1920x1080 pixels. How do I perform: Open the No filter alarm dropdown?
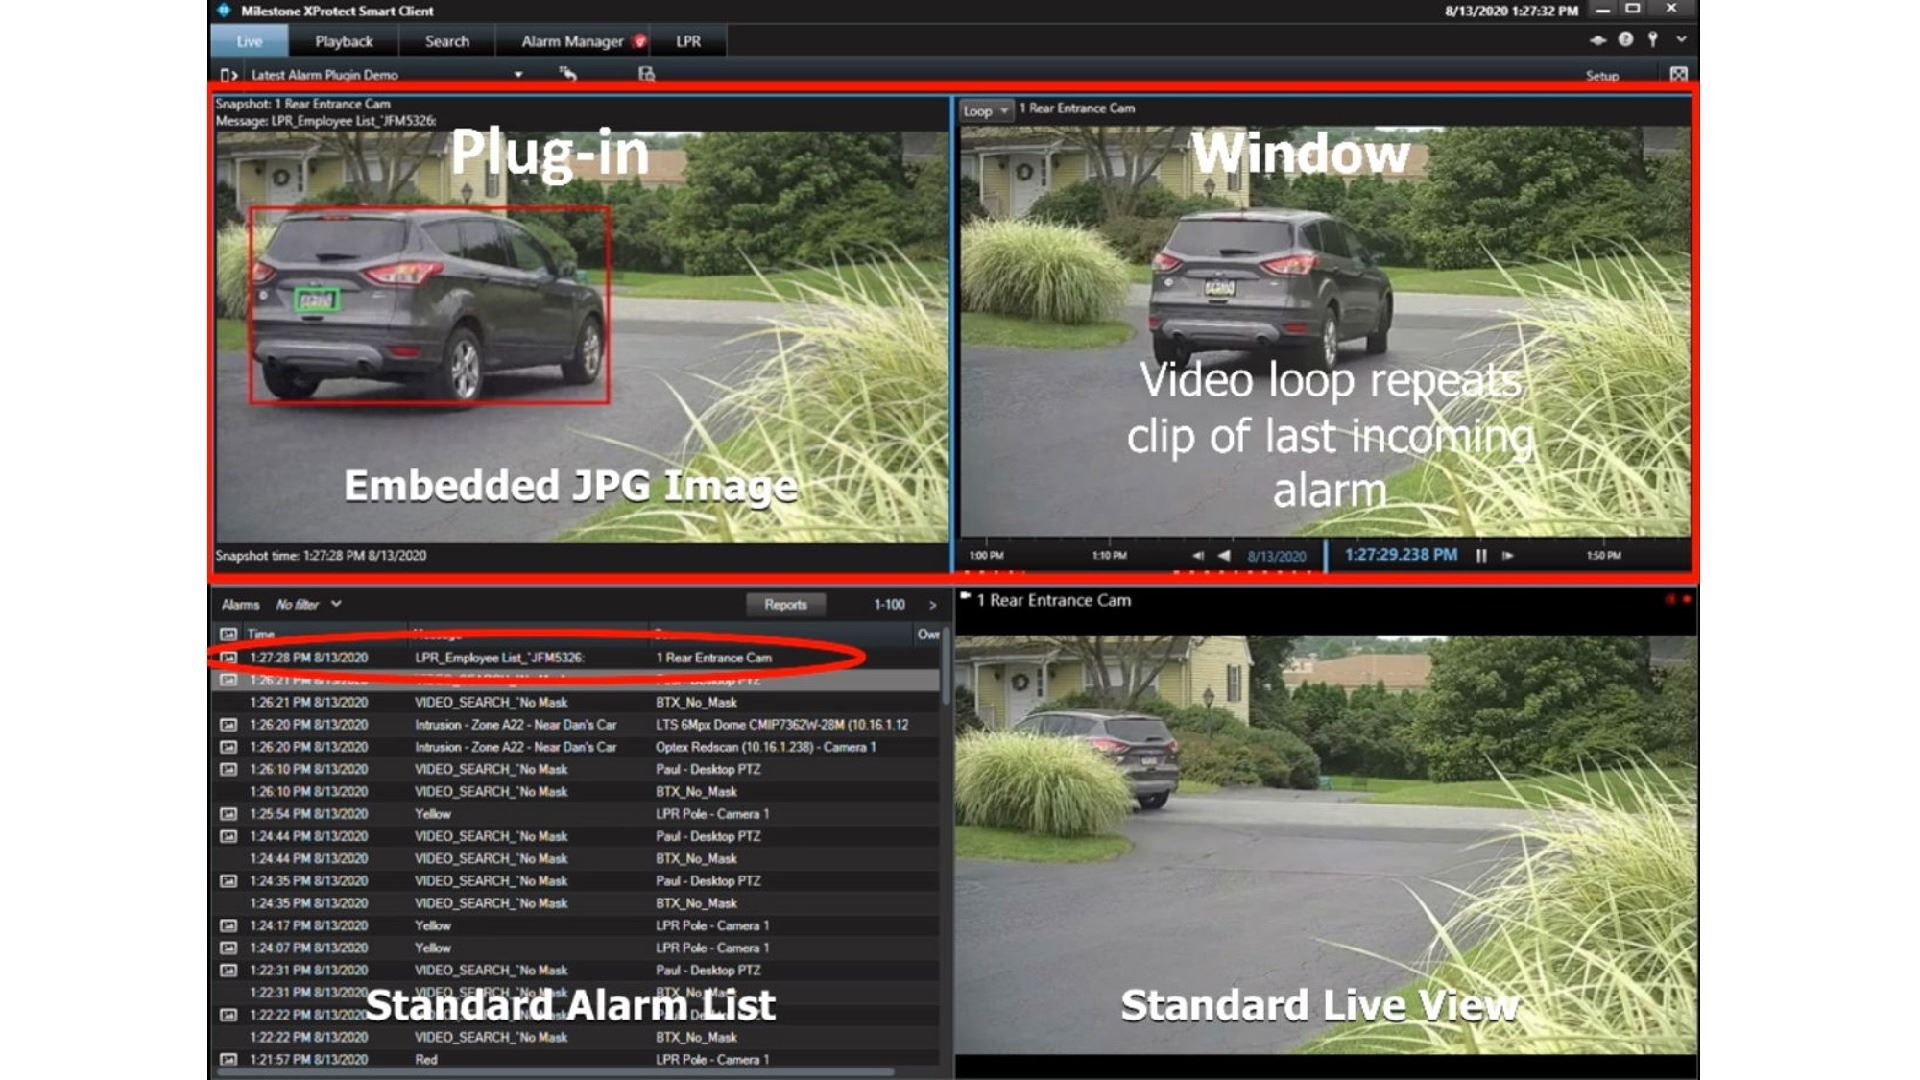point(309,604)
